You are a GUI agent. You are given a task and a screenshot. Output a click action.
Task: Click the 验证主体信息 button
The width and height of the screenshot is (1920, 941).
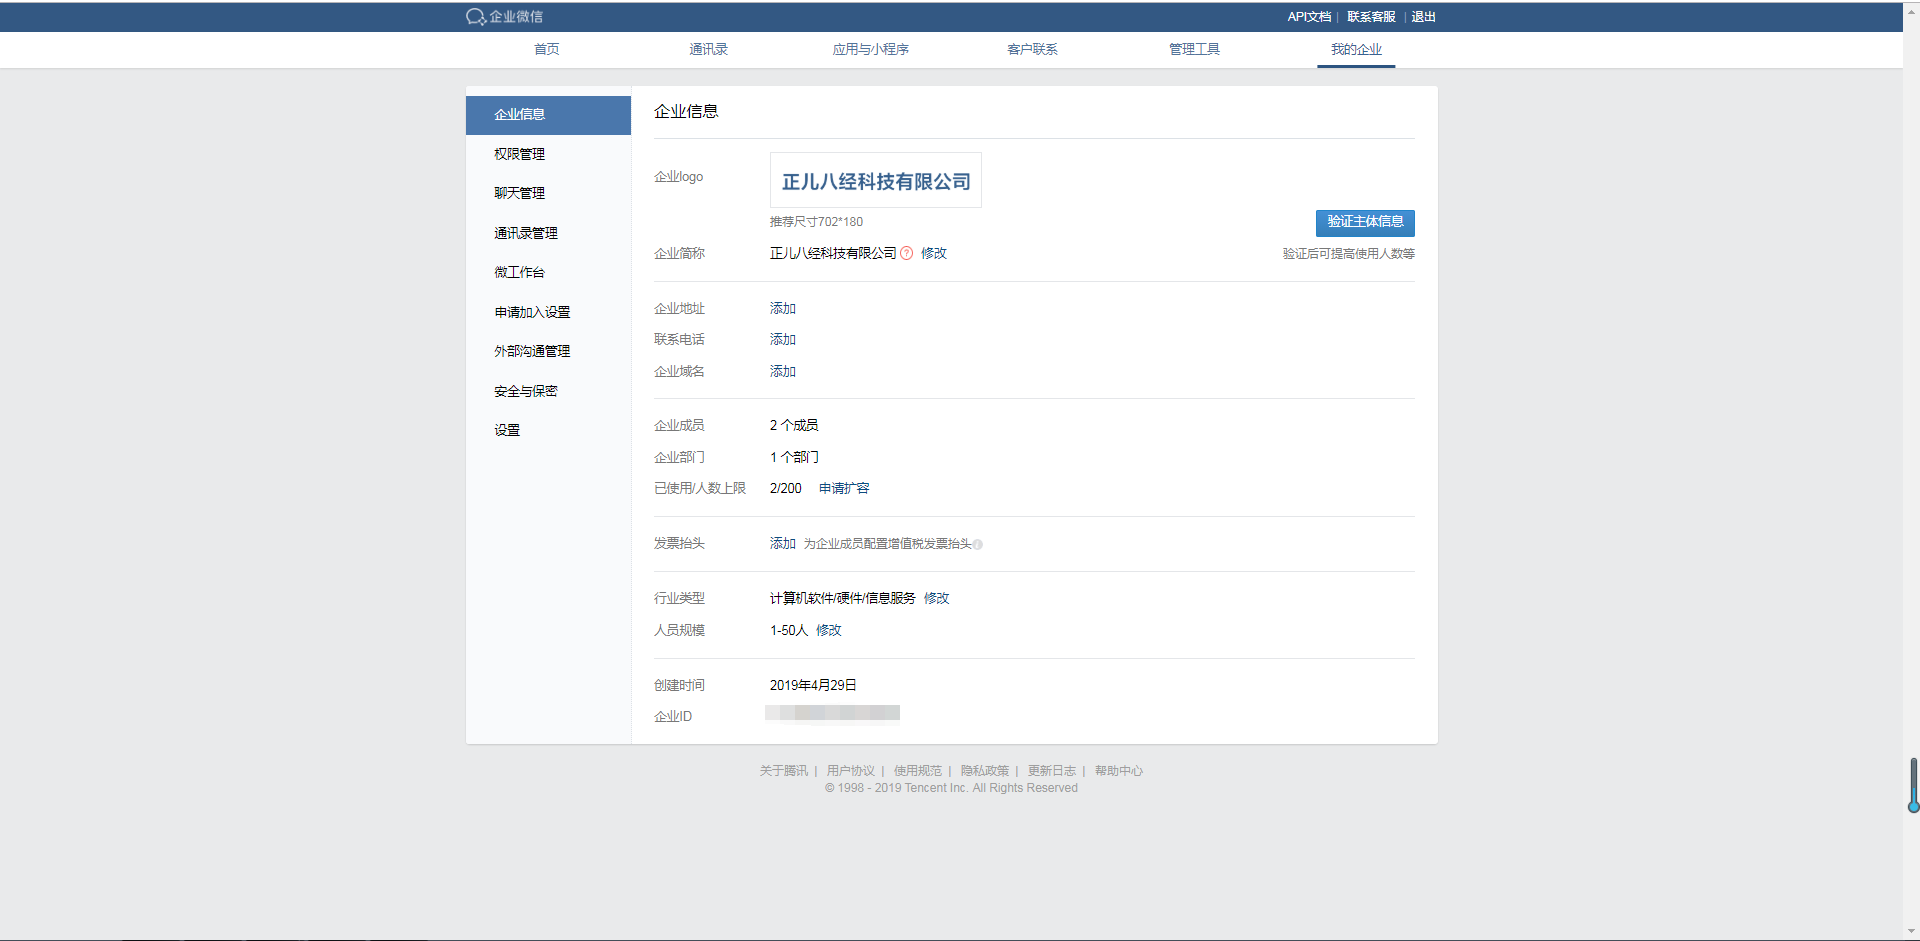click(x=1365, y=223)
